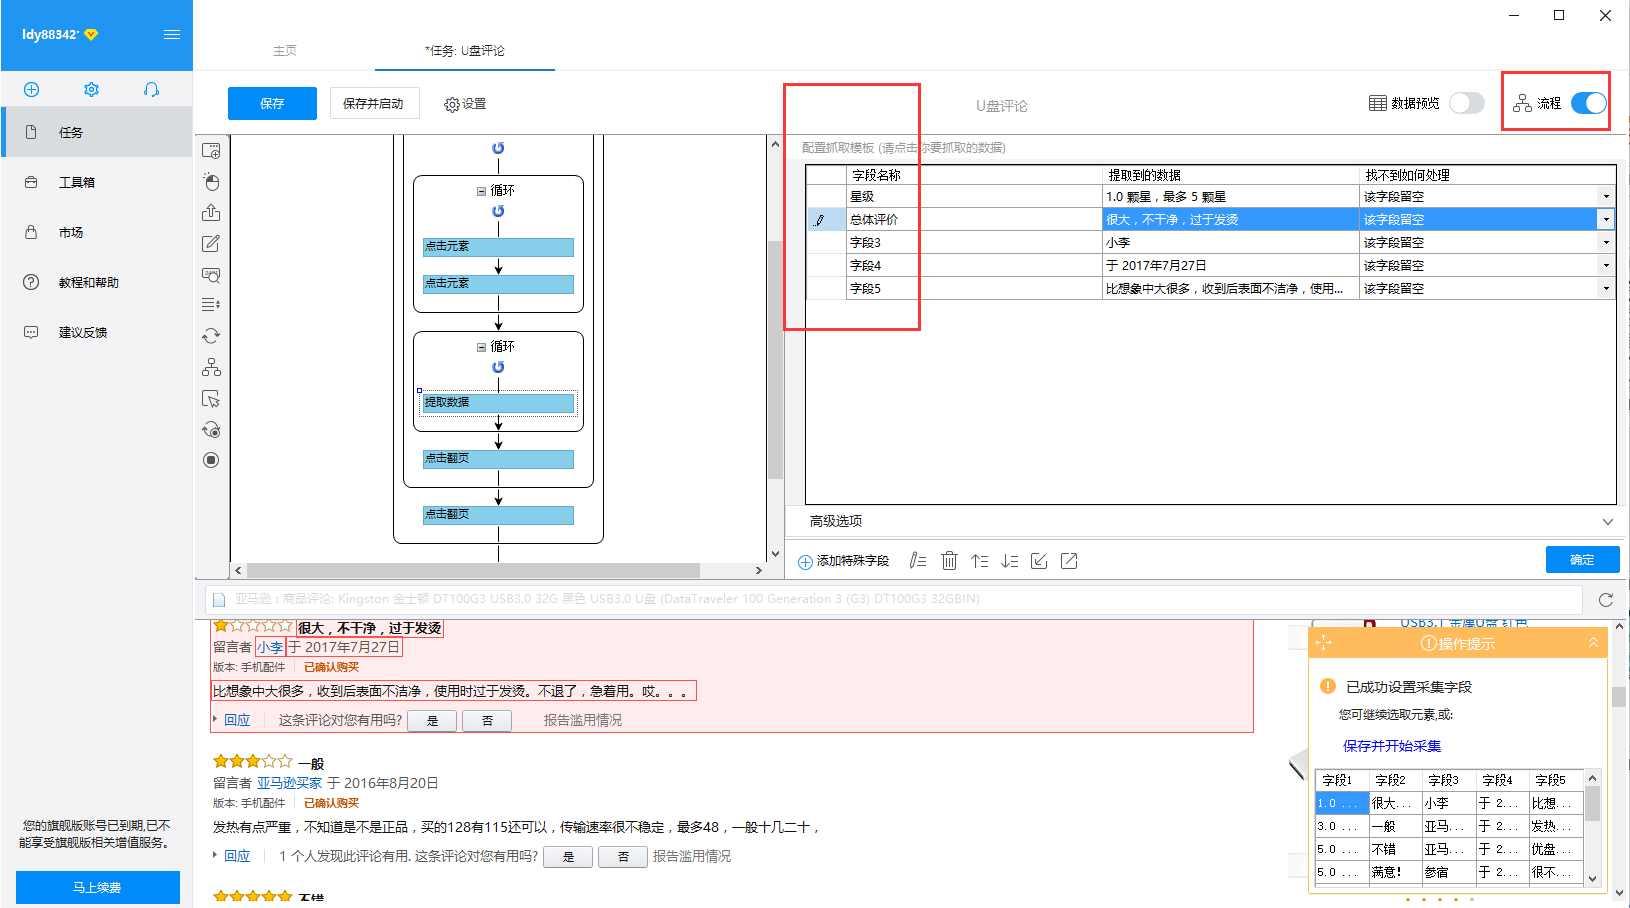The height and width of the screenshot is (908, 1630).
Task: Select the Extract Data step icon
Action: [x=211, y=213]
